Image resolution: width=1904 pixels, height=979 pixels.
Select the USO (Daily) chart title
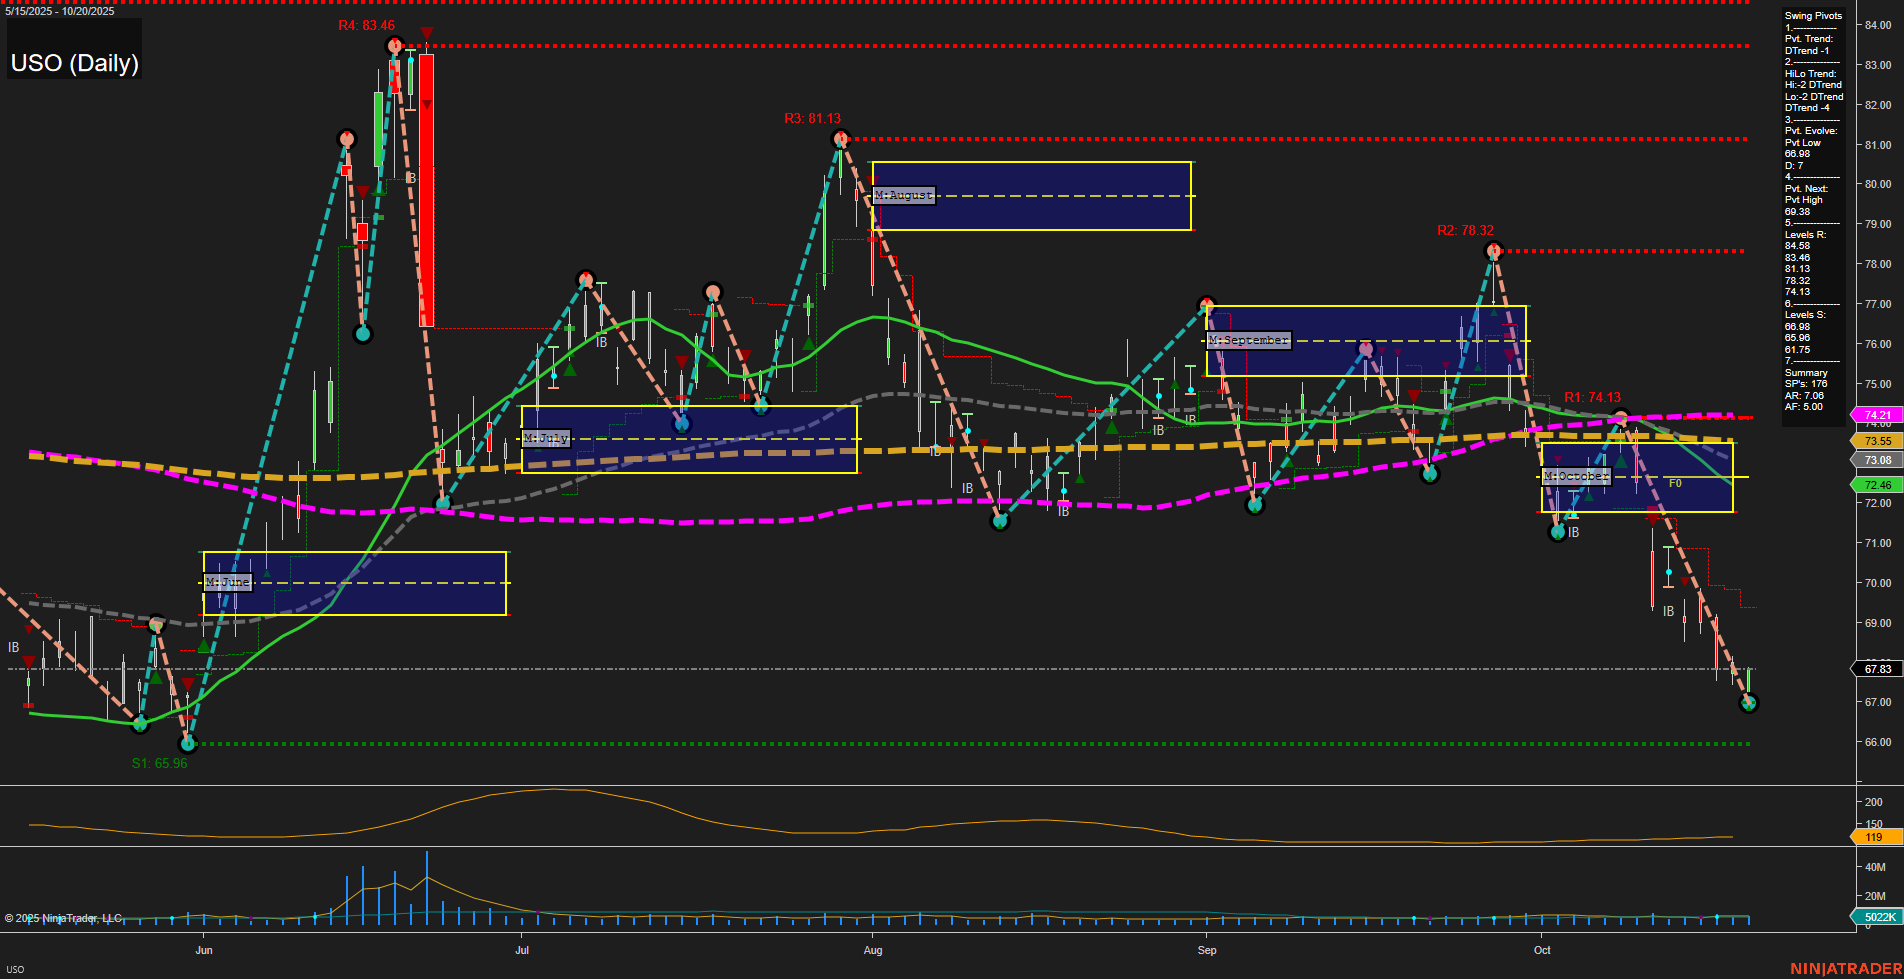point(74,62)
